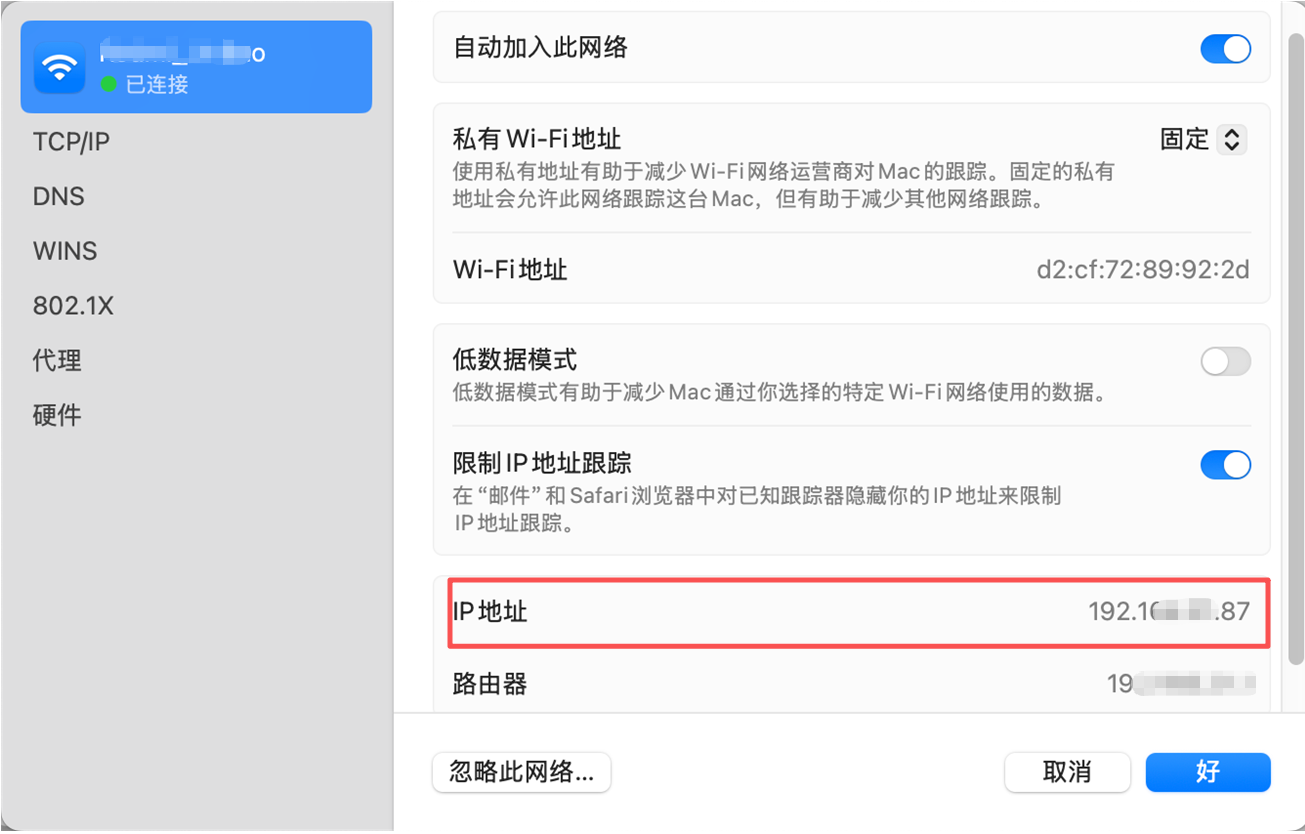The image size is (1305, 834).
Task: Open the 代理 (proxy) section
Action: click(57, 360)
